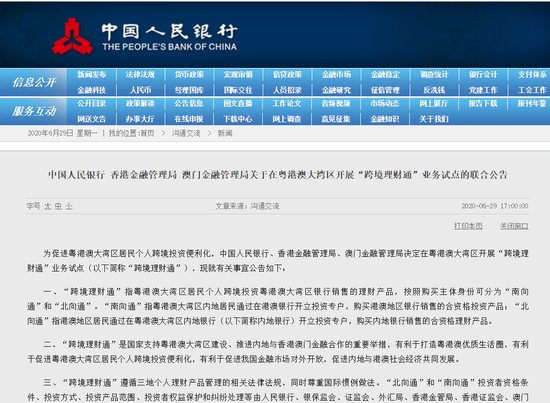
Task: Open the 人民币 navigation item
Action: [141, 90]
